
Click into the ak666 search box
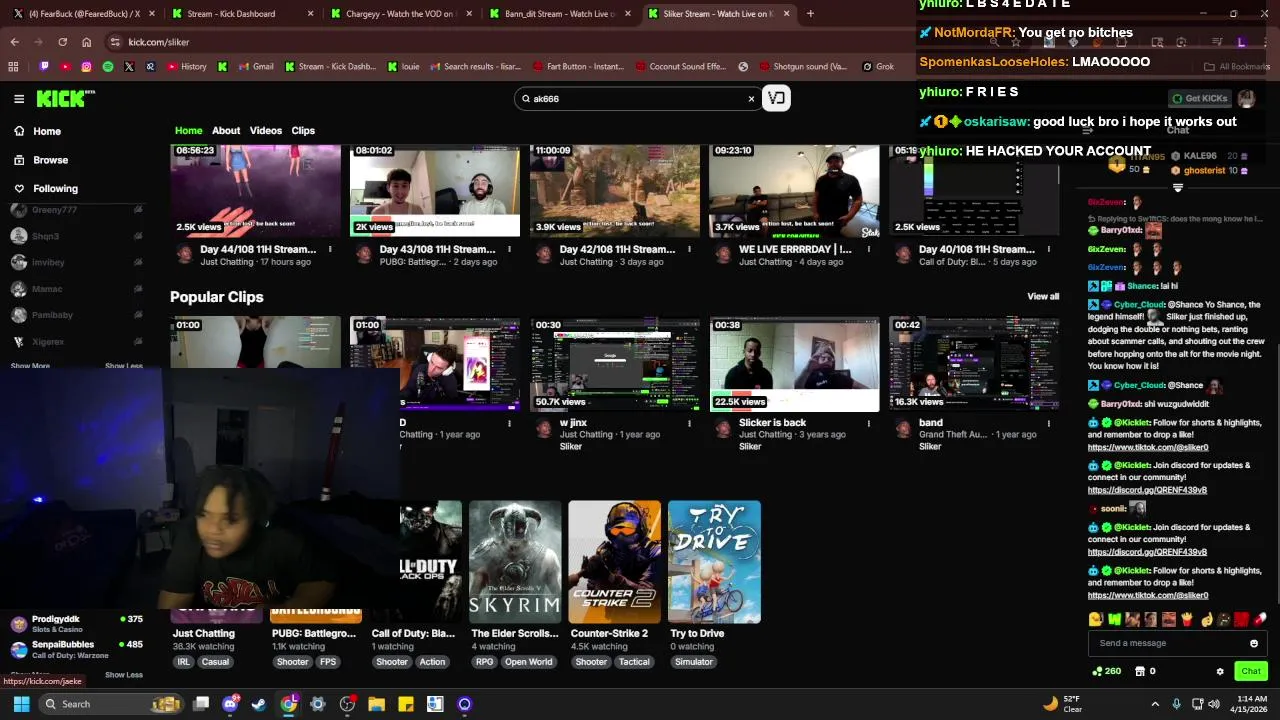tap(636, 99)
